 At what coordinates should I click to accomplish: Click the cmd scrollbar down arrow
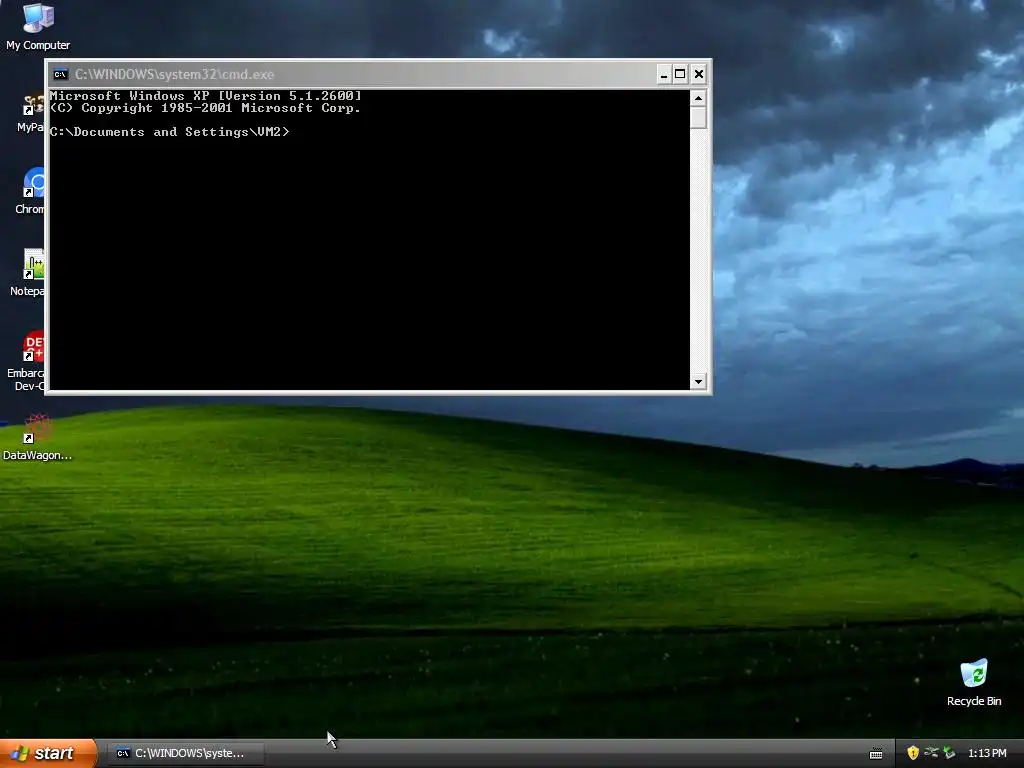698,381
